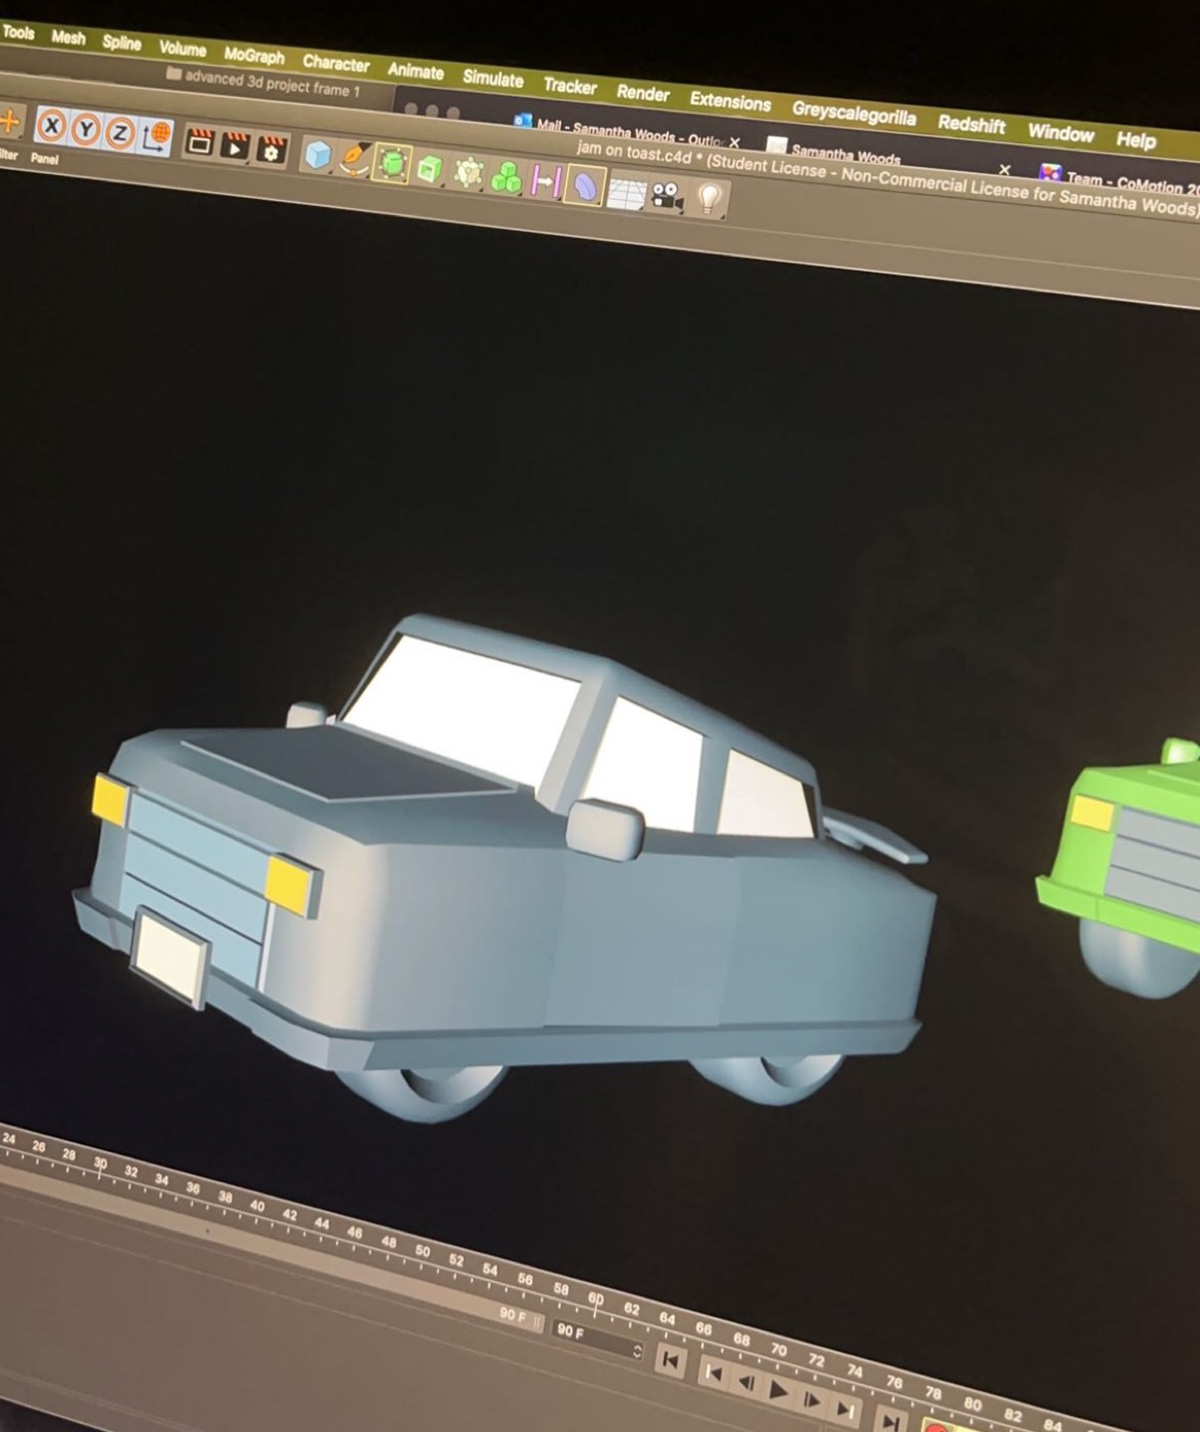Click the orange plus tool icon
Image resolution: width=1200 pixels, height=1432 pixels.
(9, 122)
